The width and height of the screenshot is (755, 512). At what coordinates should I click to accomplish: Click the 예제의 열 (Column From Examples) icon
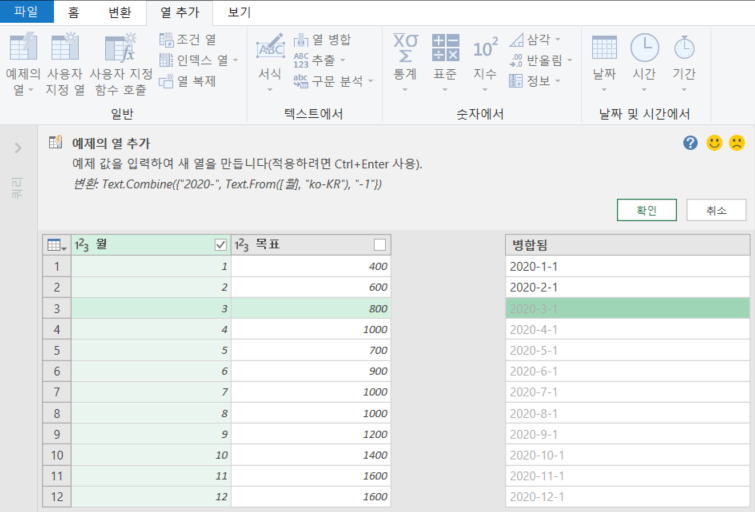tap(23, 47)
